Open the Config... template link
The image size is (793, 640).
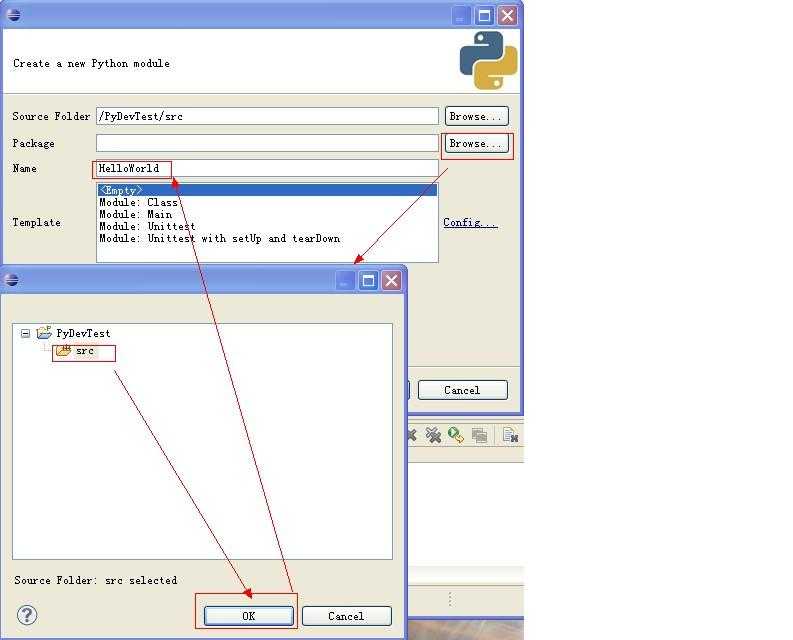click(x=470, y=222)
